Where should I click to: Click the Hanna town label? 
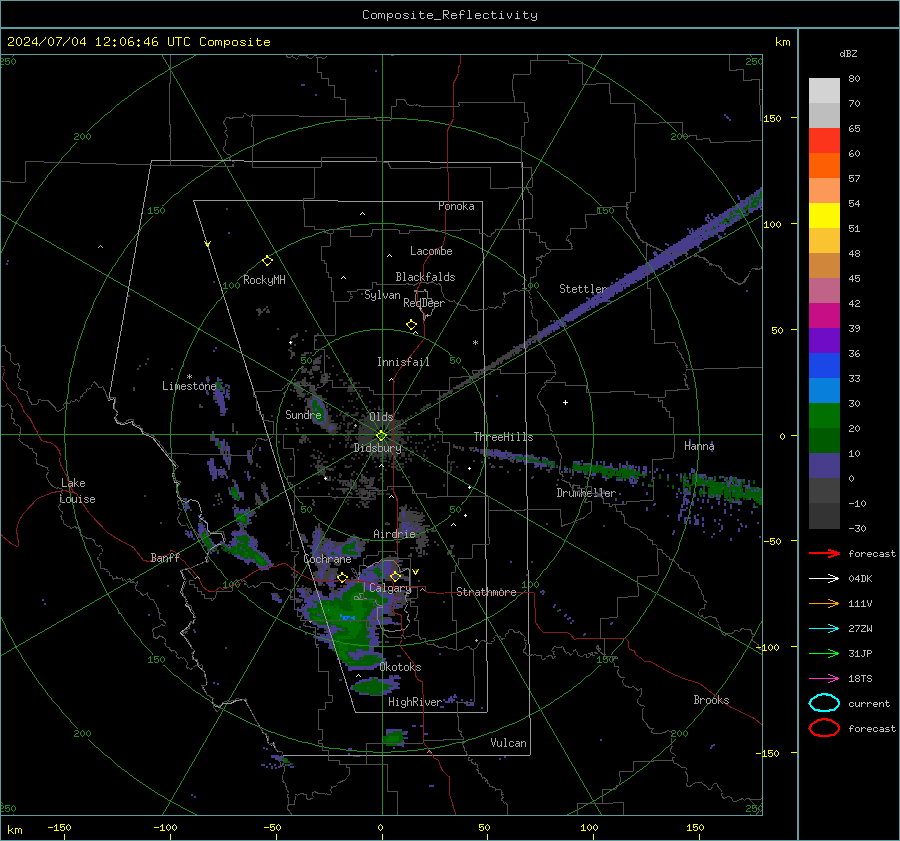(x=699, y=446)
